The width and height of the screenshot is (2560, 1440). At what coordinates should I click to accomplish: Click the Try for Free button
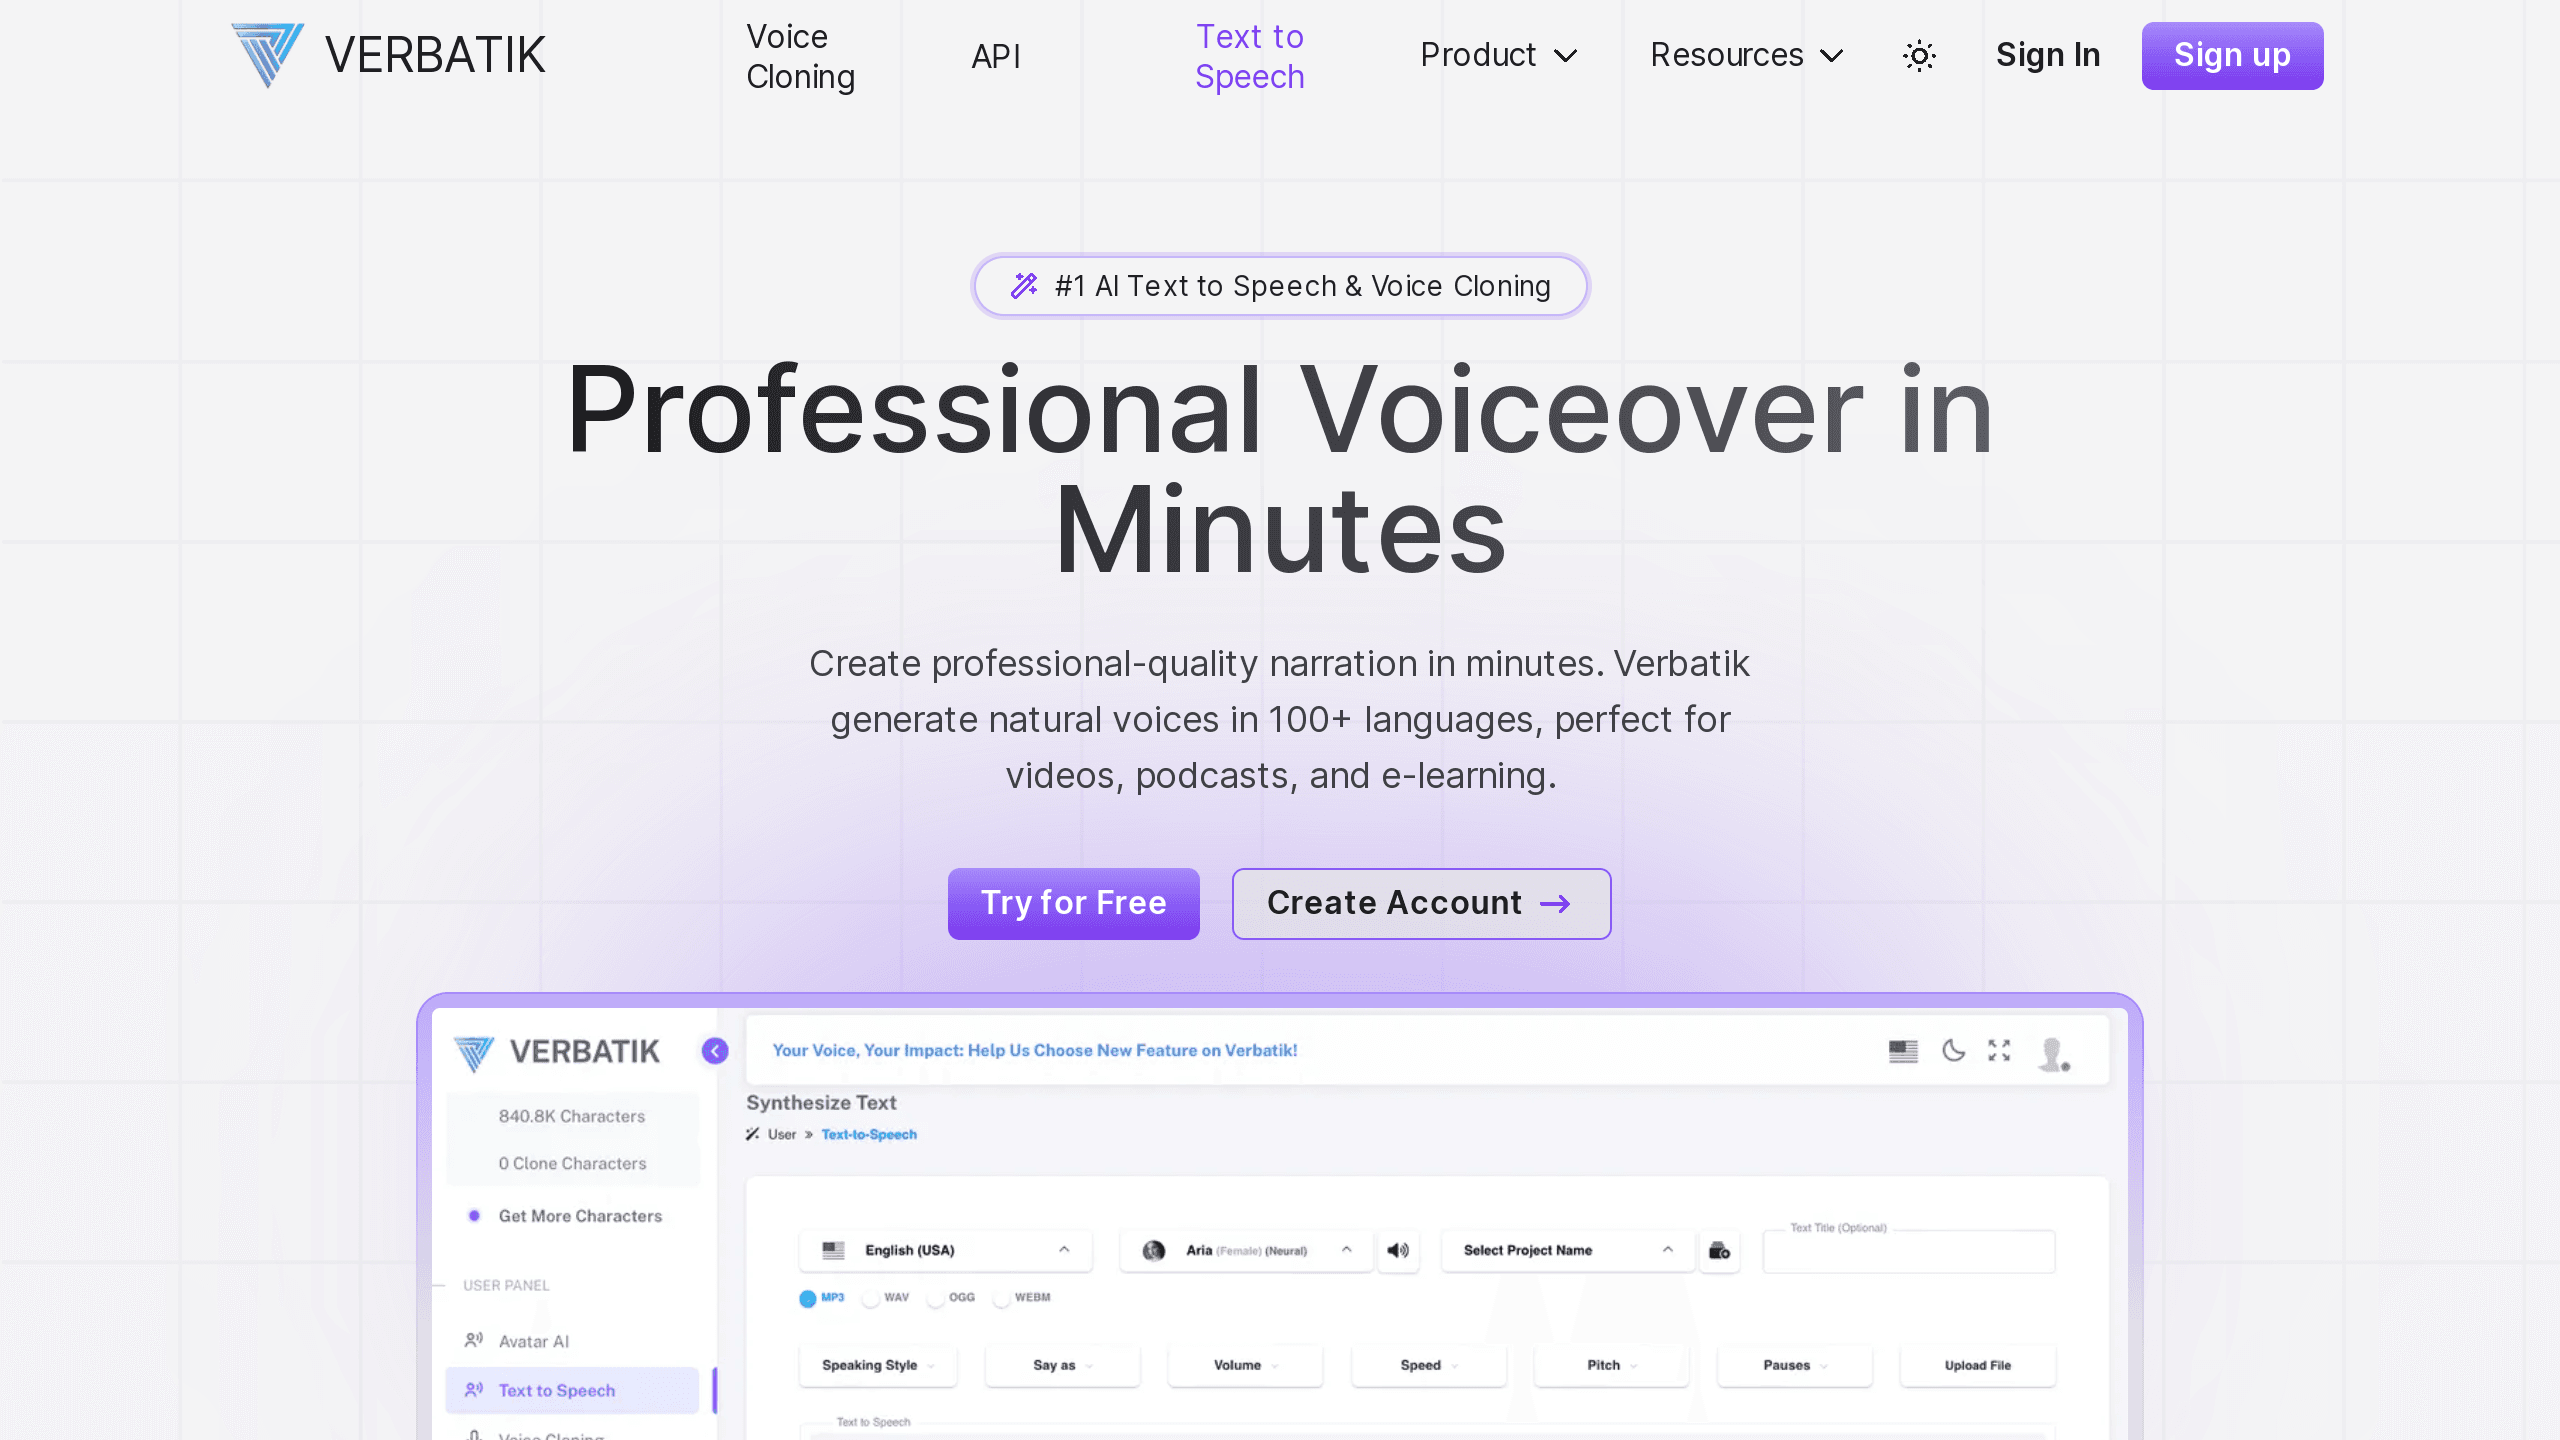click(x=1073, y=904)
